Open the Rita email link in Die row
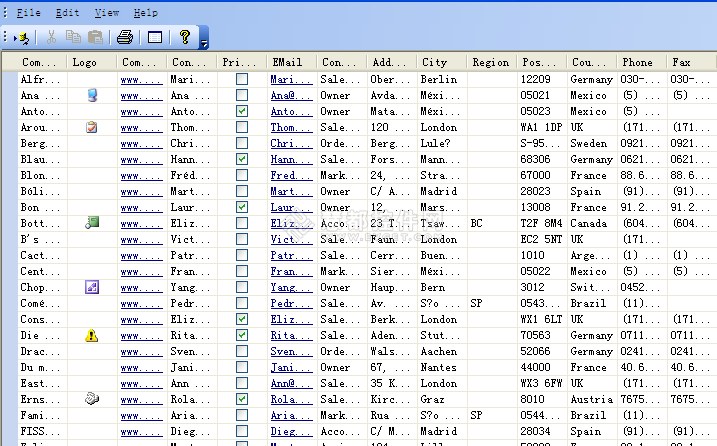The height and width of the screenshot is (446, 717). 291,336
